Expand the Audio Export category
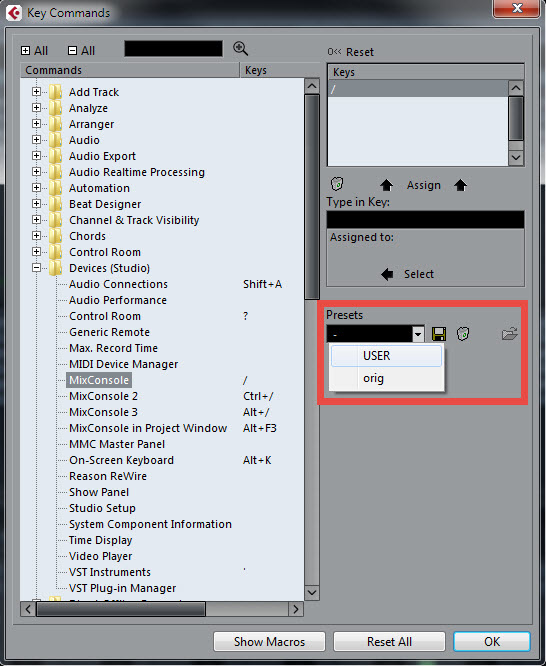546x666 pixels. (37, 155)
